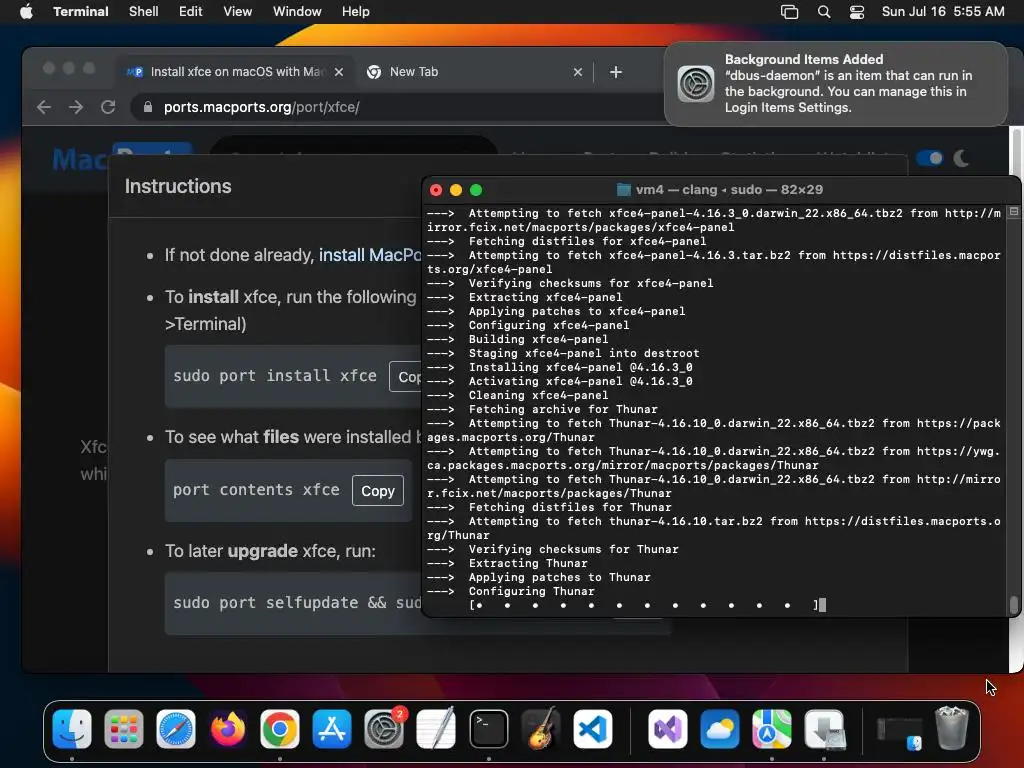Launch GarageBand from the Dock
This screenshot has width=1024, height=768.
pos(541,729)
